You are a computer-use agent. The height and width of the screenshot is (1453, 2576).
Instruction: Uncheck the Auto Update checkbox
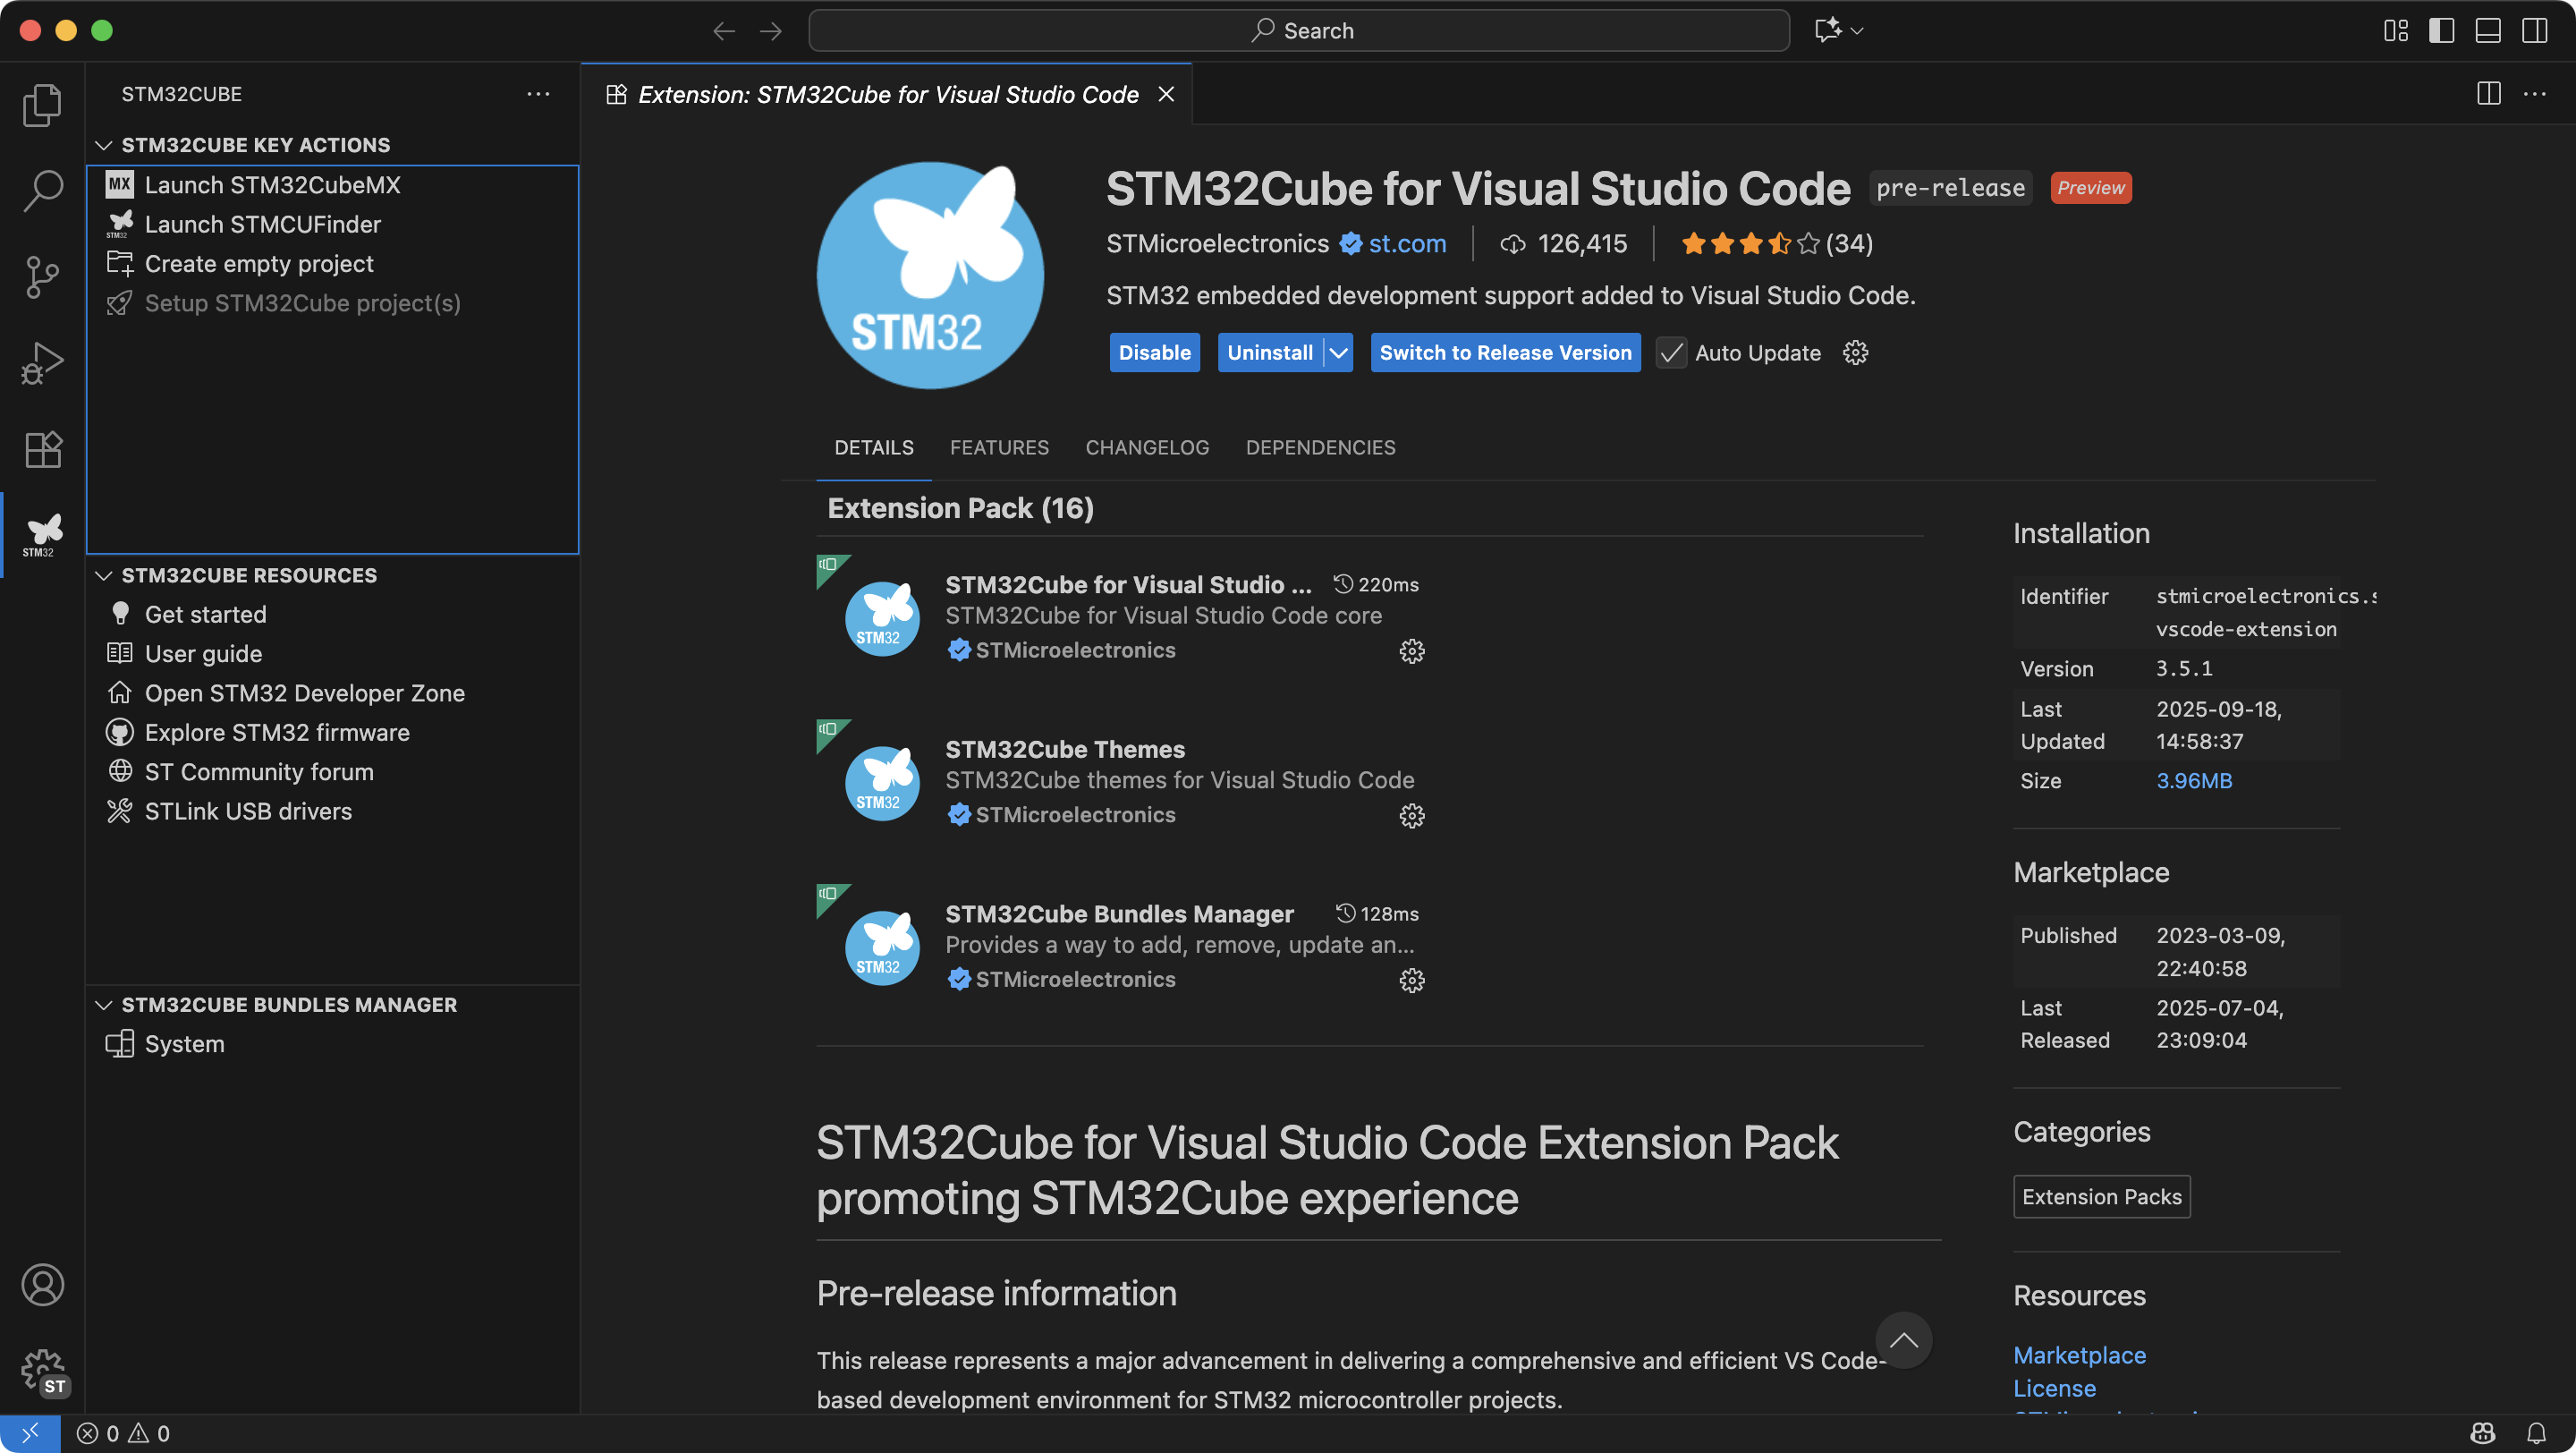[x=1671, y=353]
